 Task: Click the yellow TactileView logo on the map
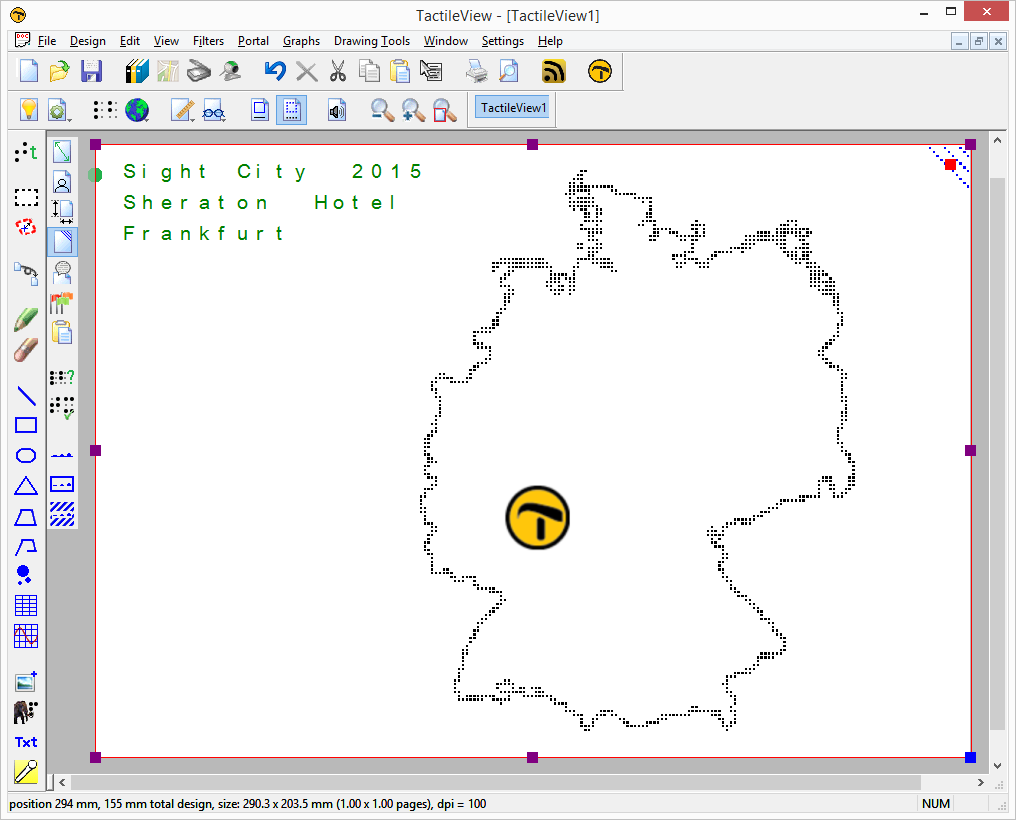tap(537, 518)
